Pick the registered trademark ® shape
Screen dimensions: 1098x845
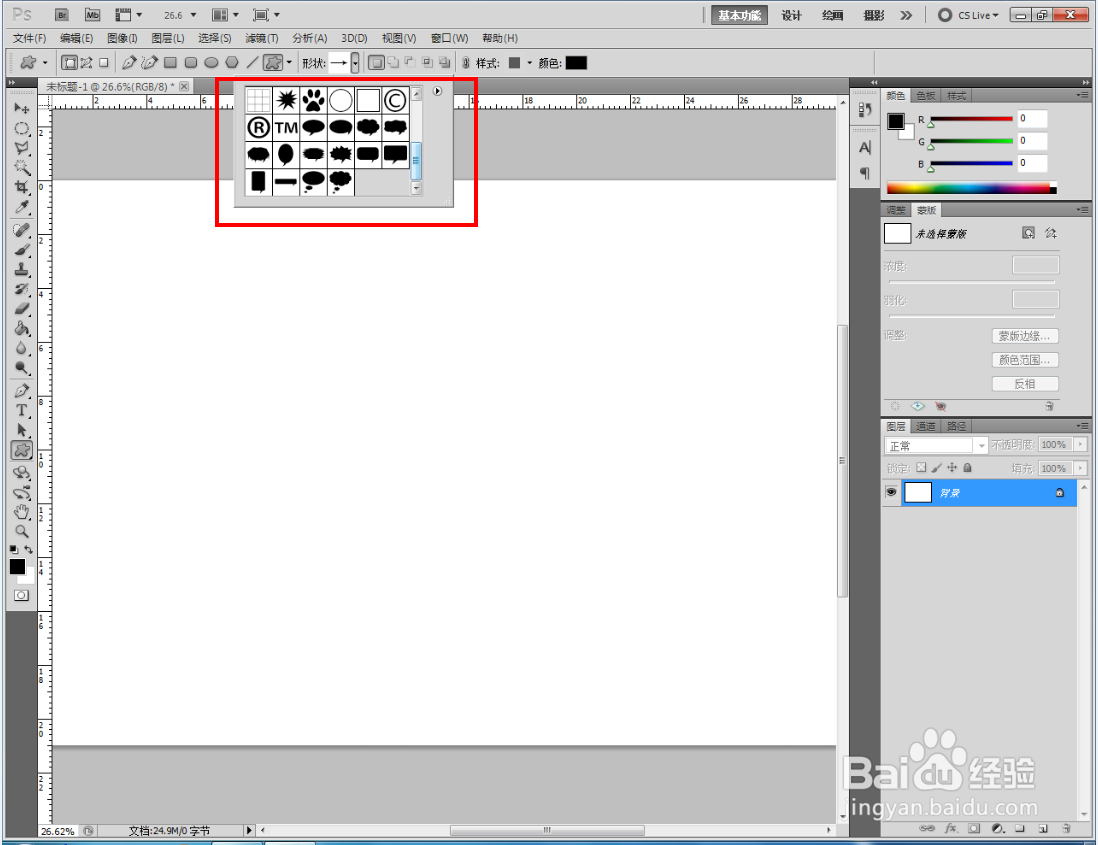point(258,127)
